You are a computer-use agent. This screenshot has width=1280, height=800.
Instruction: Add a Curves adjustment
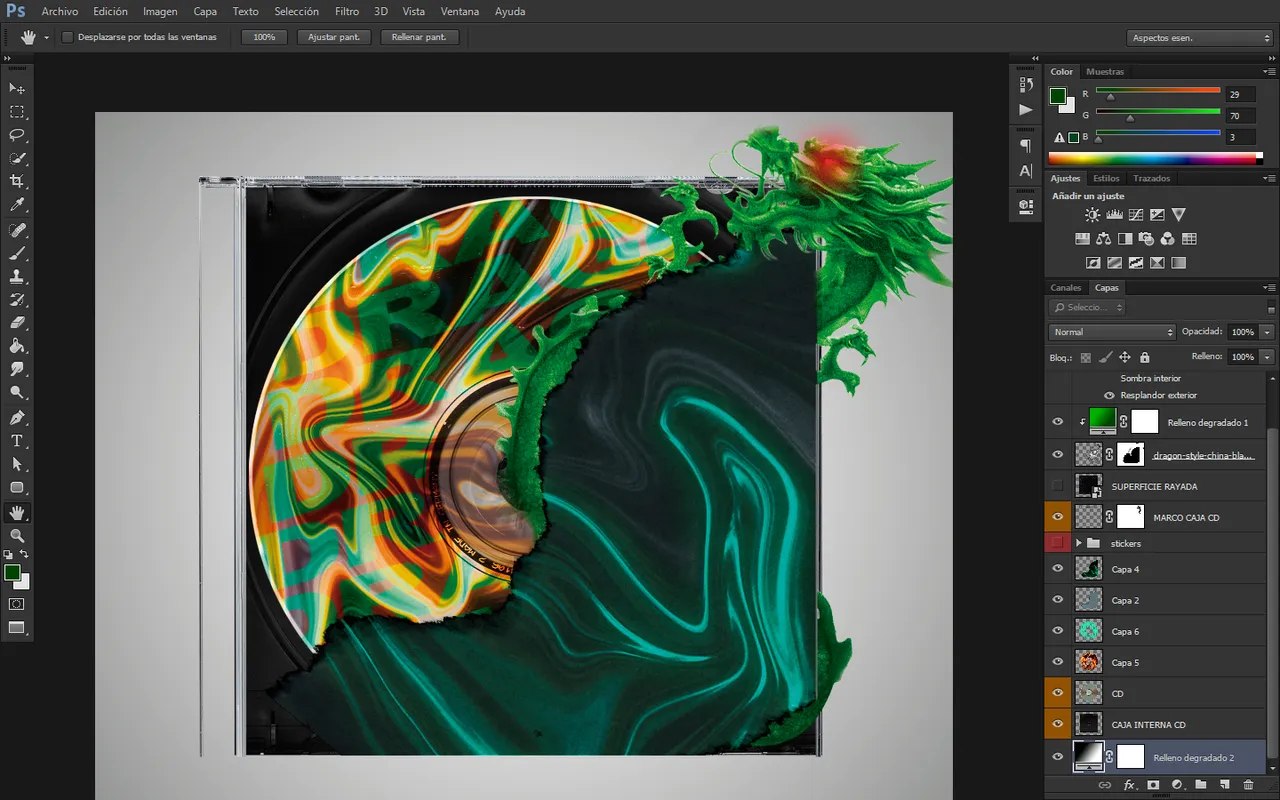(1136, 214)
